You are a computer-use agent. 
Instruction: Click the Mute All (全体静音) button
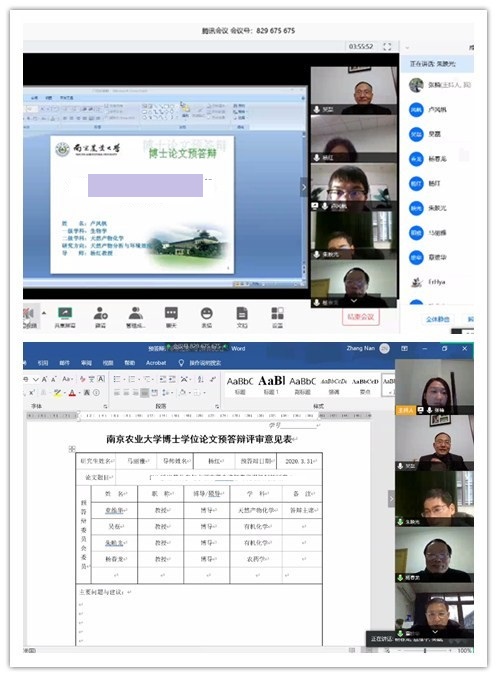pos(437,319)
